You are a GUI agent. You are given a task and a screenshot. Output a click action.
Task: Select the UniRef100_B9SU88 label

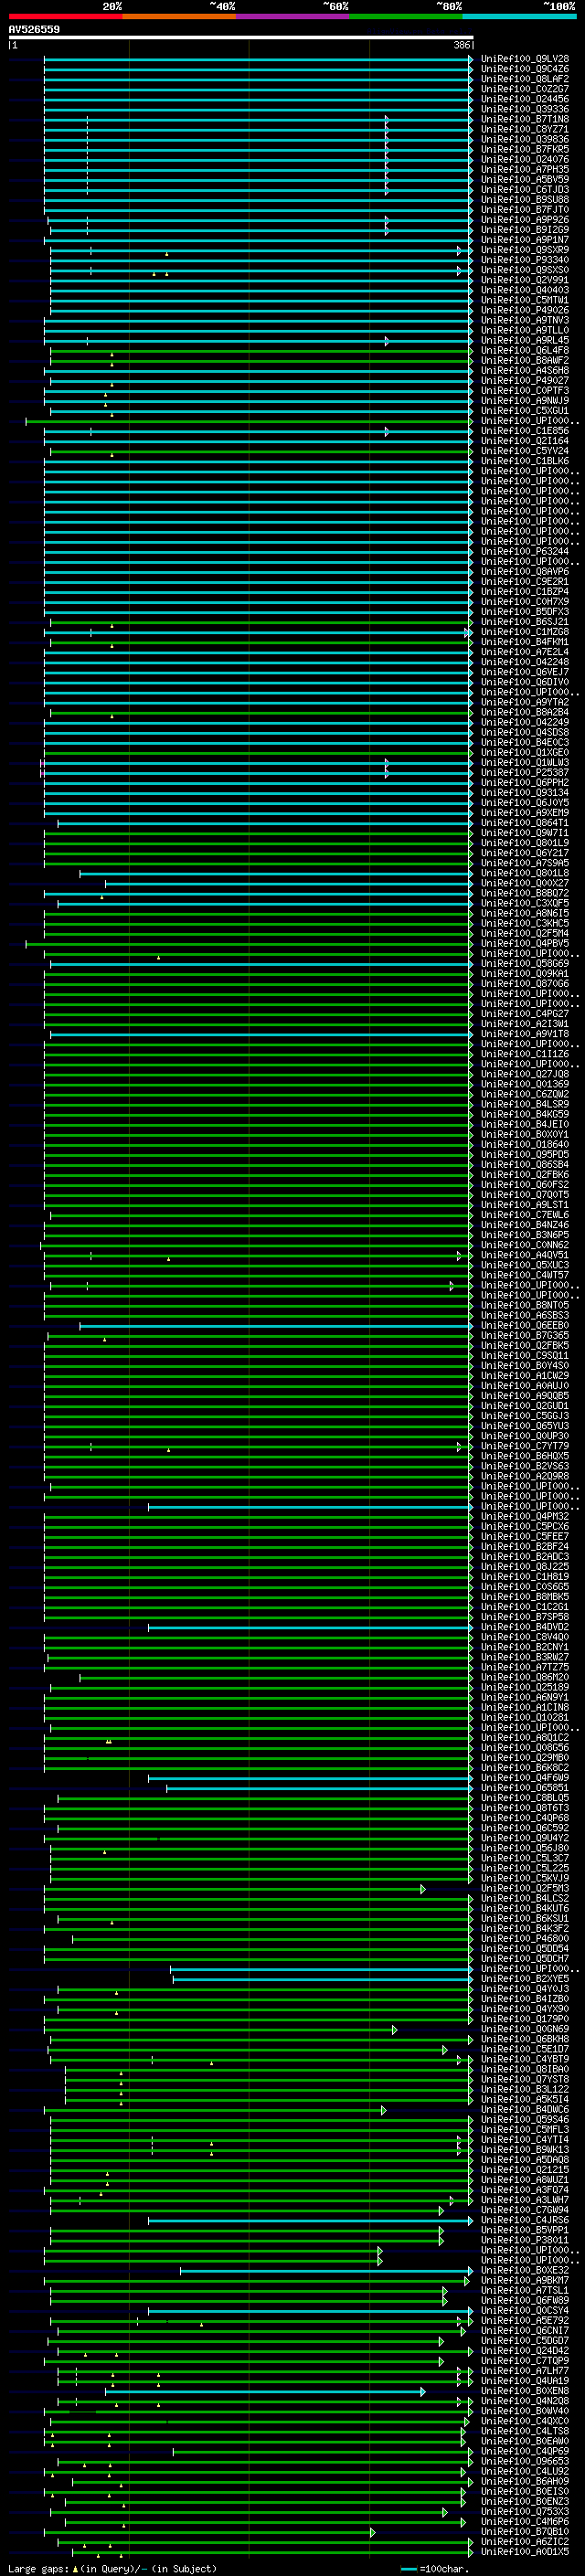(x=525, y=199)
